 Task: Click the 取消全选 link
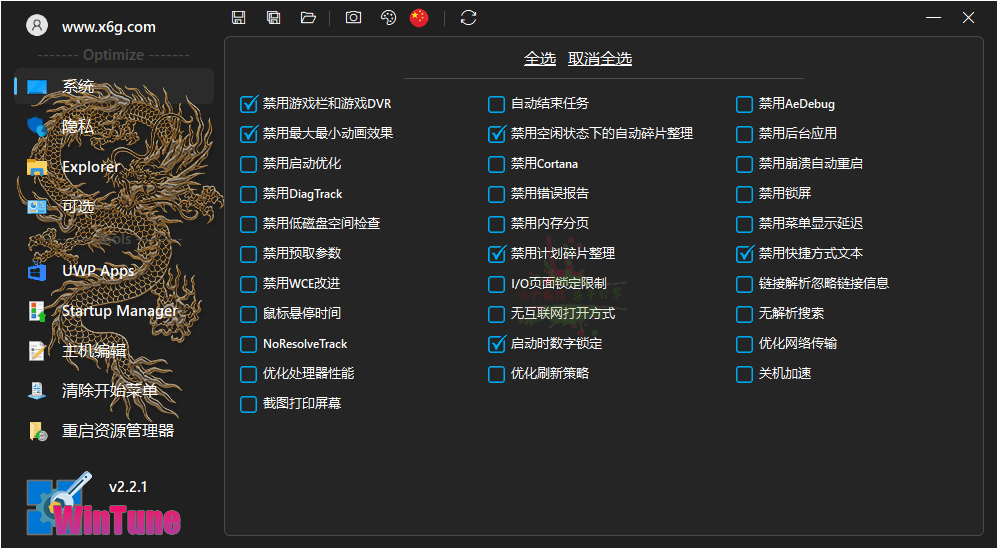pyautogui.click(x=600, y=59)
